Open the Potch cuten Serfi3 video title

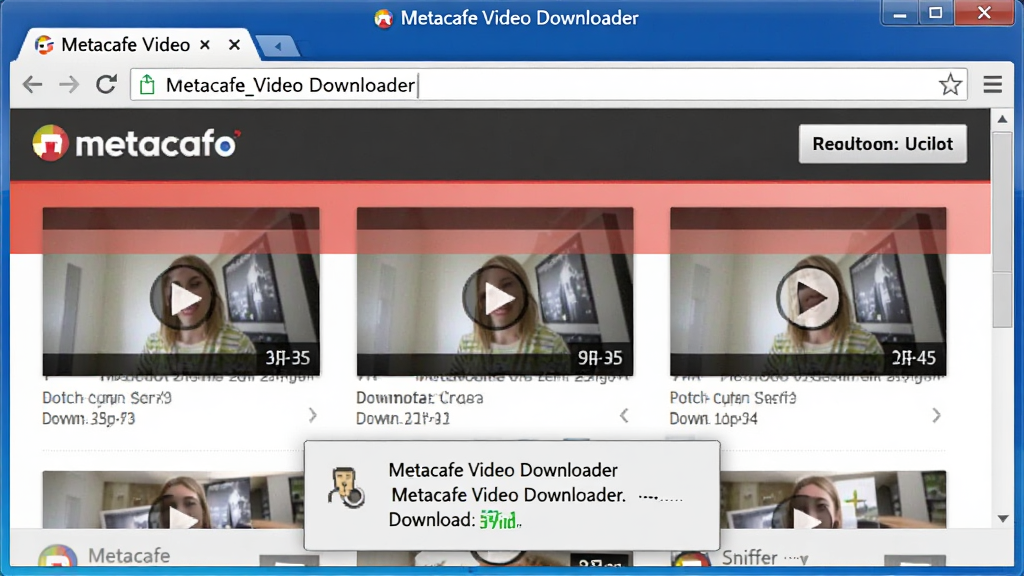point(733,398)
